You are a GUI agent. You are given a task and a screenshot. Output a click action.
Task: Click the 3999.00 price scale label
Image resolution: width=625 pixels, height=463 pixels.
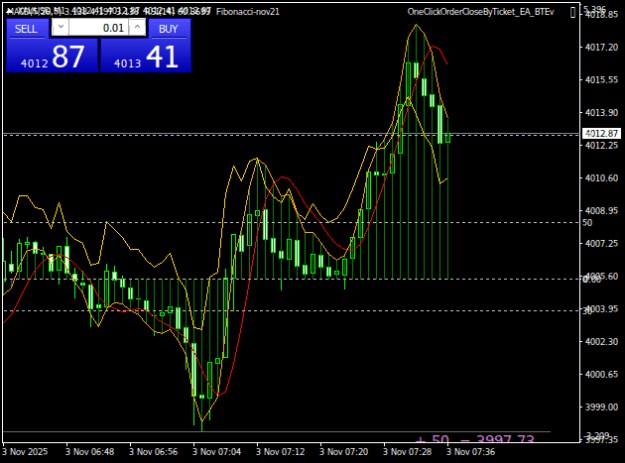[x=601, y=407]
